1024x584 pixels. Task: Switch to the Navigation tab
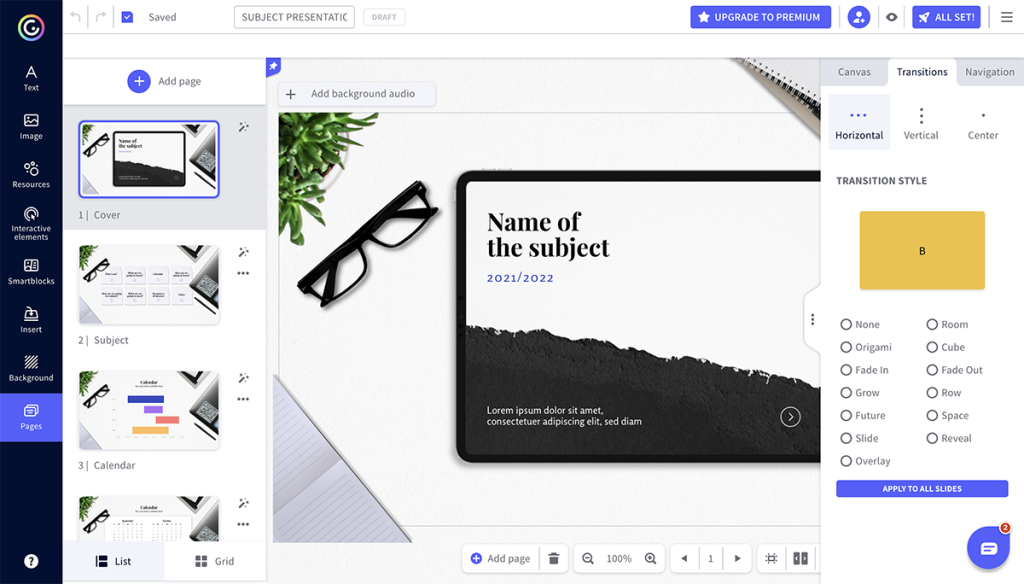(989, 72)
